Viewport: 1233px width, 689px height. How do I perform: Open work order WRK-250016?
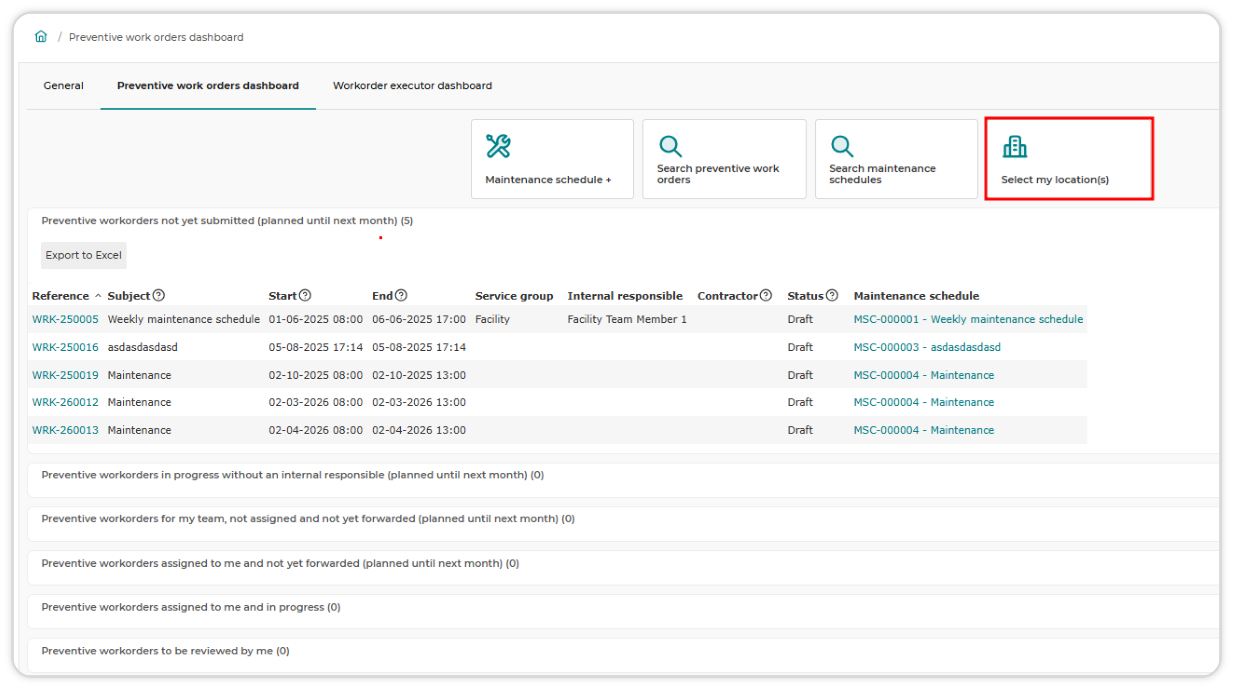pos(65,347)
